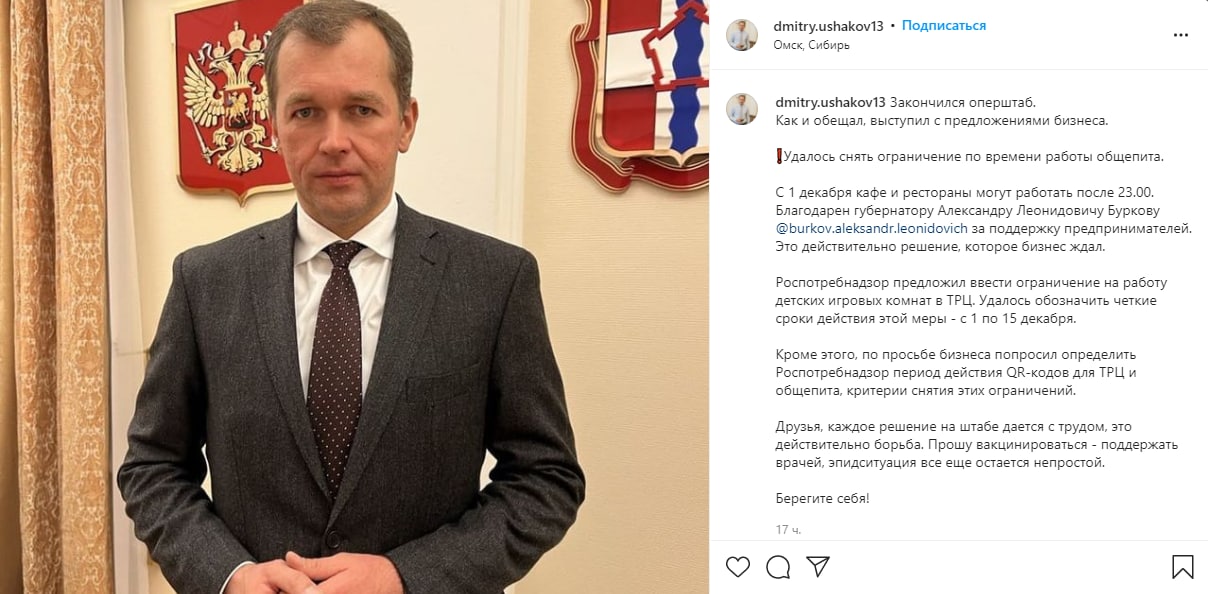Image resolution: width=1208 pixels, height=594 pixels.
Task: Open comments via speech bubble icon
Action: [778, 567]
